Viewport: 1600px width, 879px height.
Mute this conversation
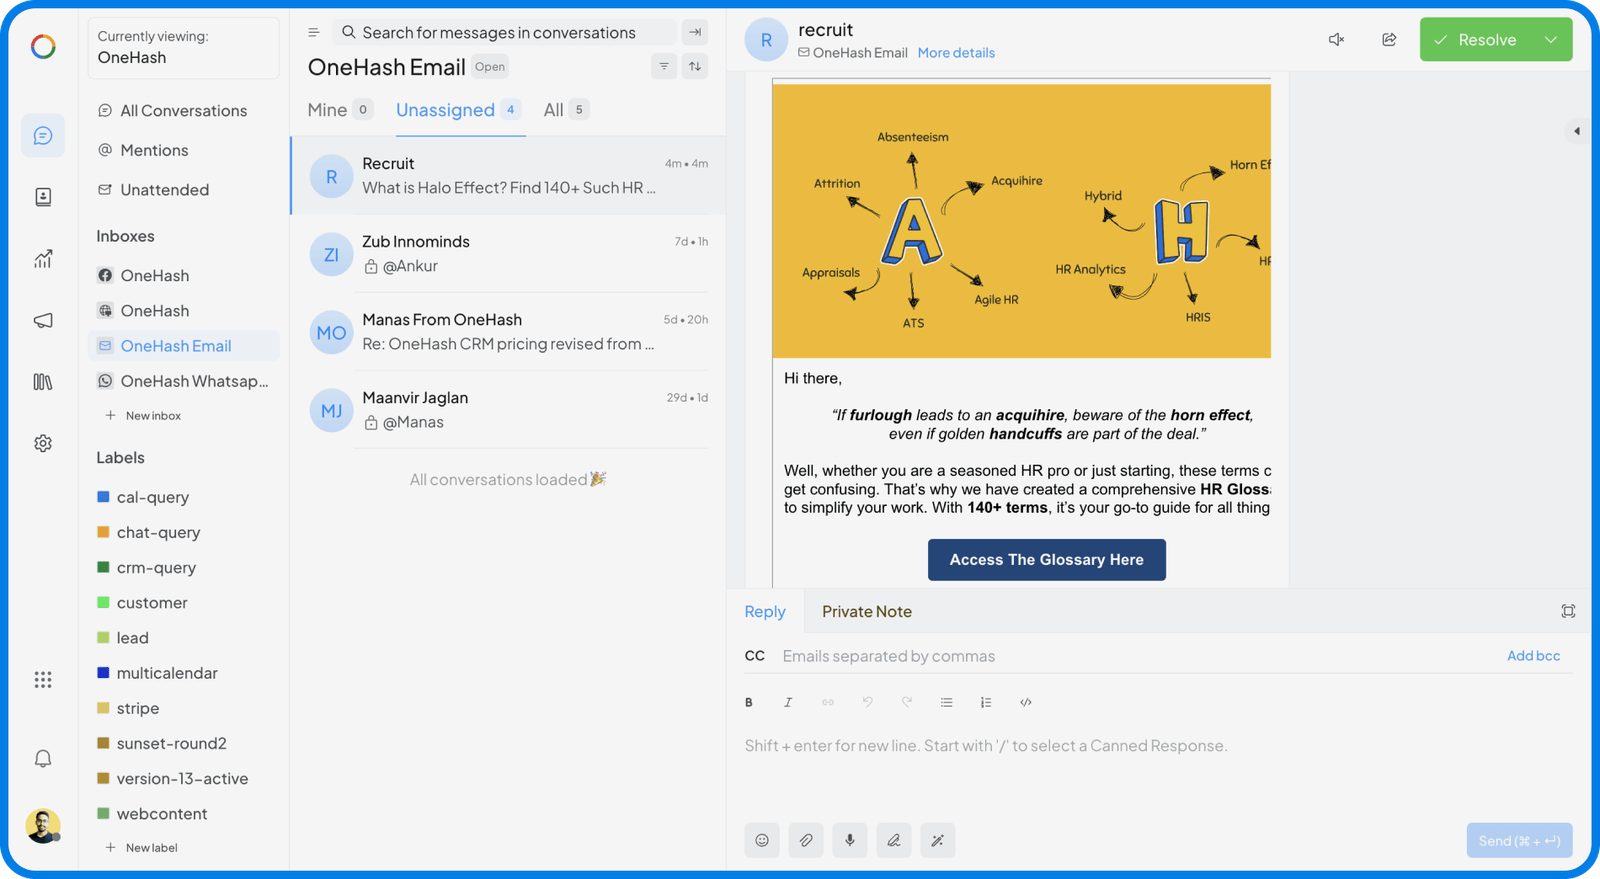[x=1336, y=40]
